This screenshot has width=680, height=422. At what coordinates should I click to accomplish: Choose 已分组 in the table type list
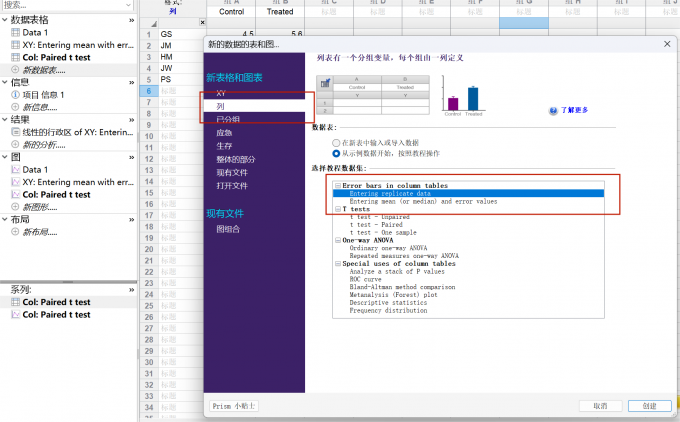tap(227, 119)
